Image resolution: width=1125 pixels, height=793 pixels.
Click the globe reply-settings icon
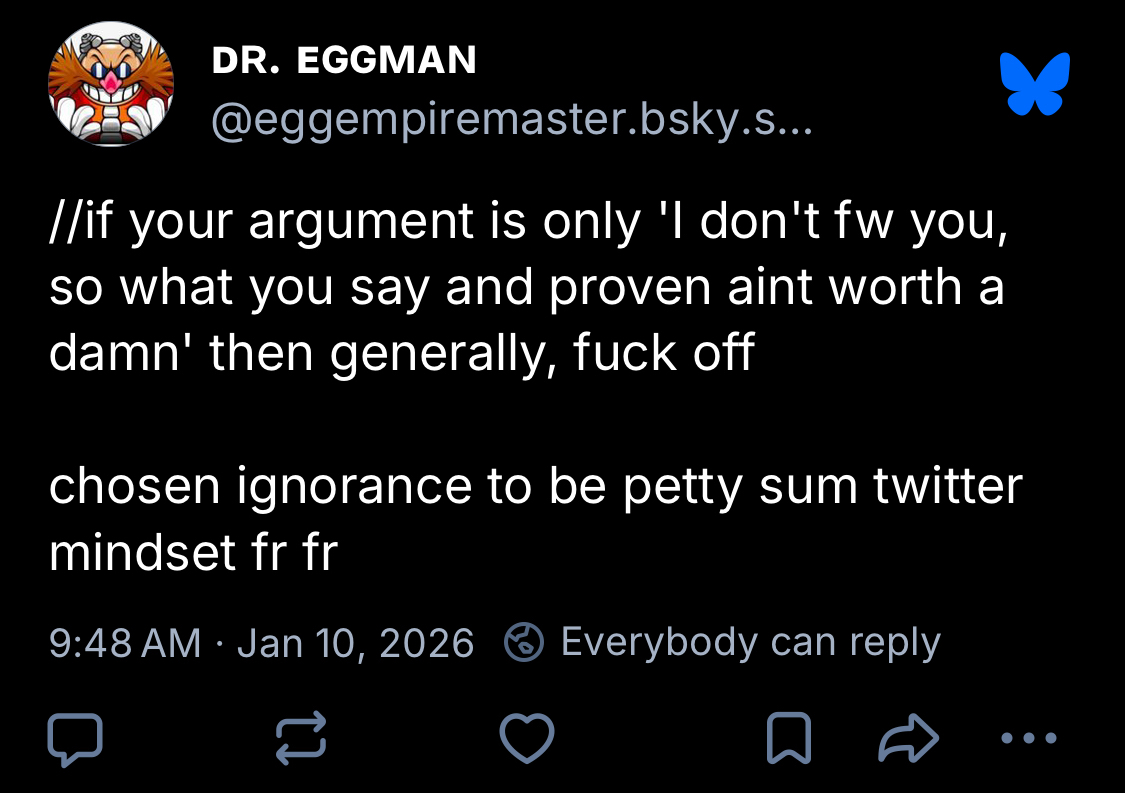523,642
